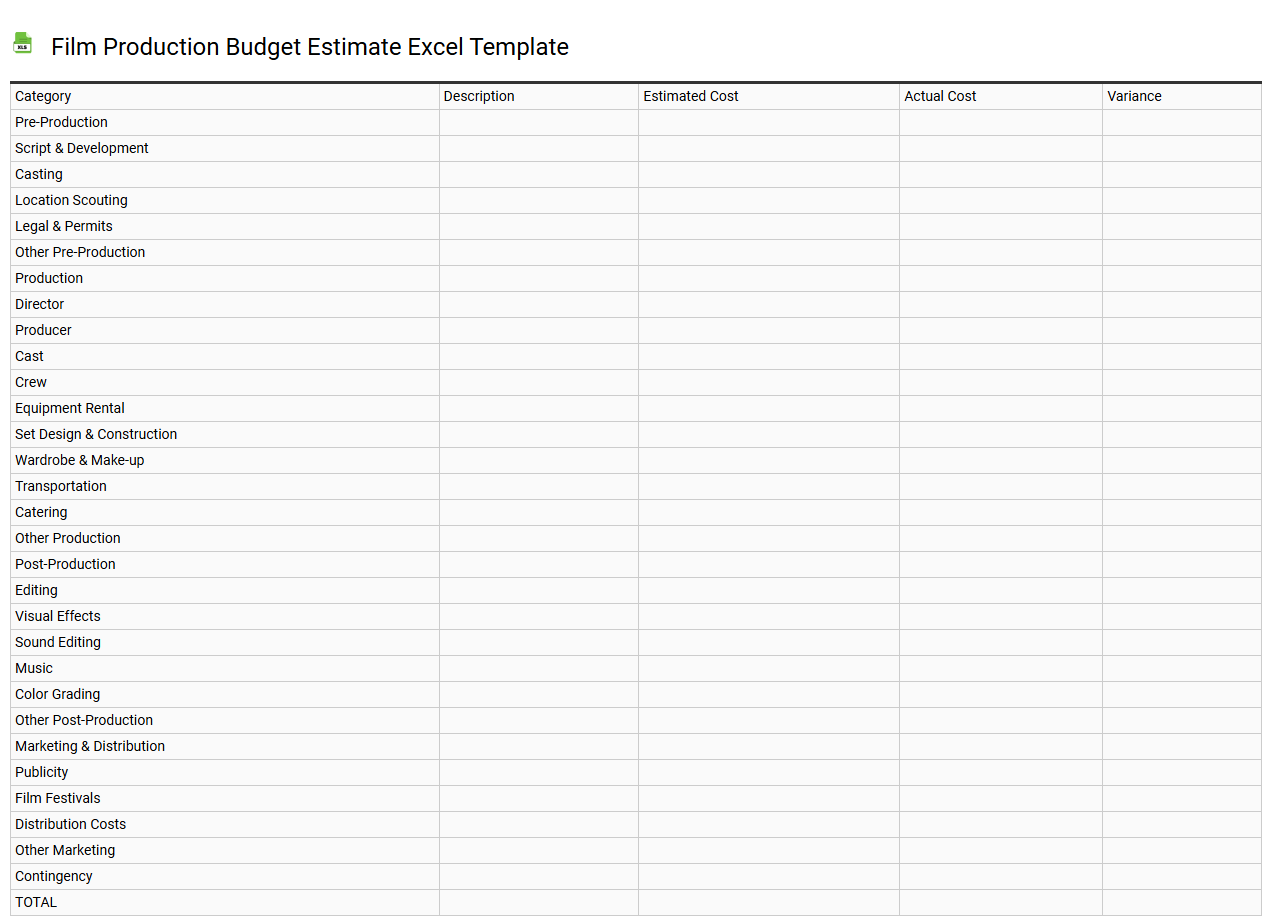The height and width of the screenshot is (916, 1262).
Task: Click the Description column header
Action: point(479,96)
